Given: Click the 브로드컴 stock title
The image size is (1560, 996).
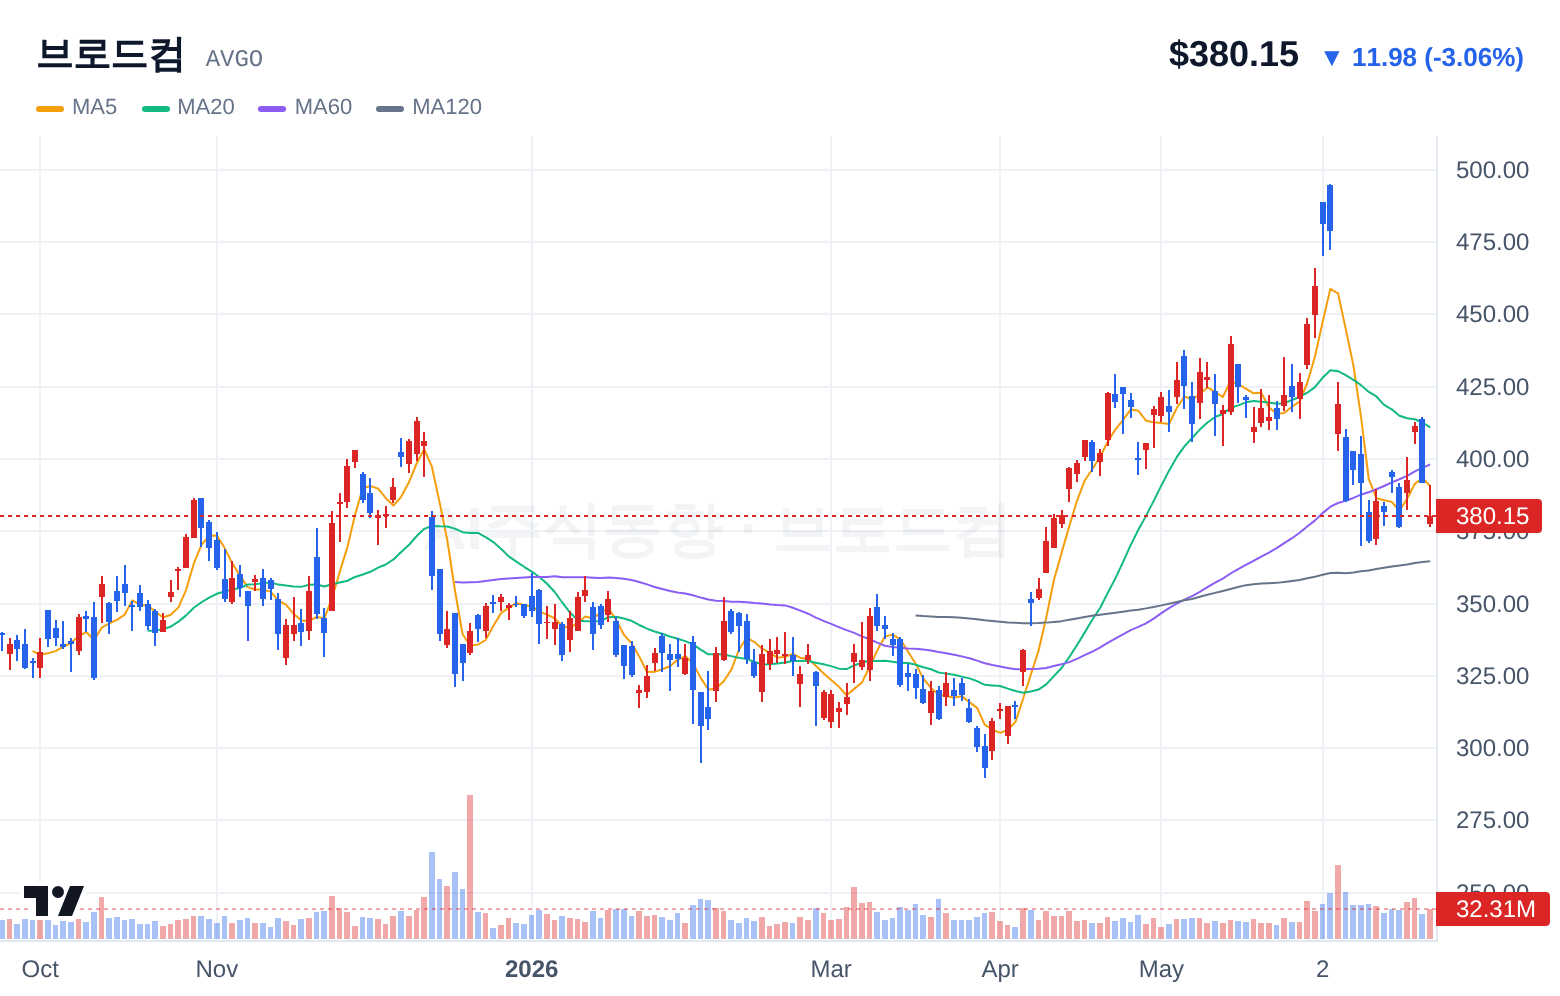Looking at the screenshot, I should coord(110,54).
